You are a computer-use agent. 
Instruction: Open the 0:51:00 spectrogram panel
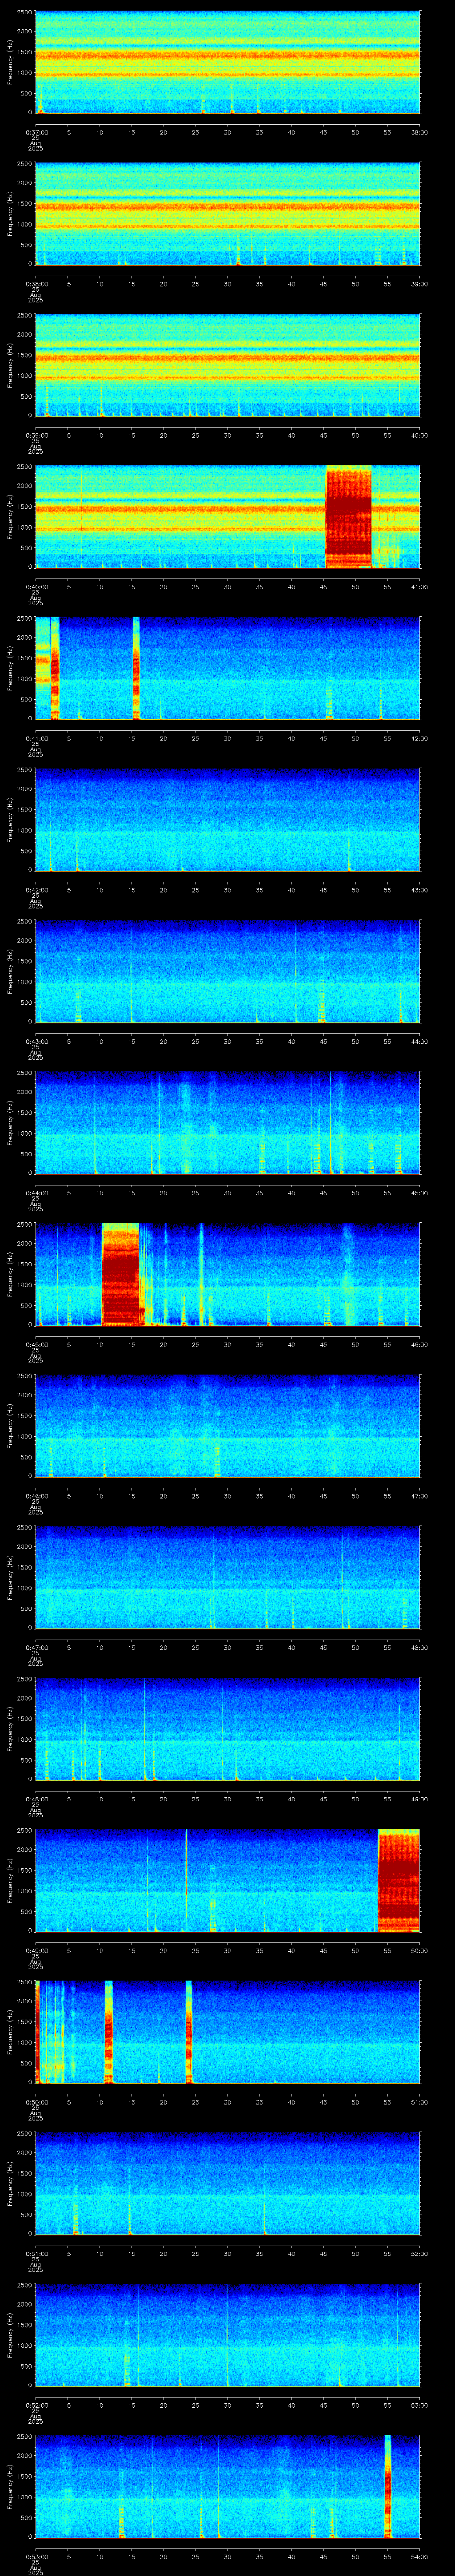(x=228, y=2183)
